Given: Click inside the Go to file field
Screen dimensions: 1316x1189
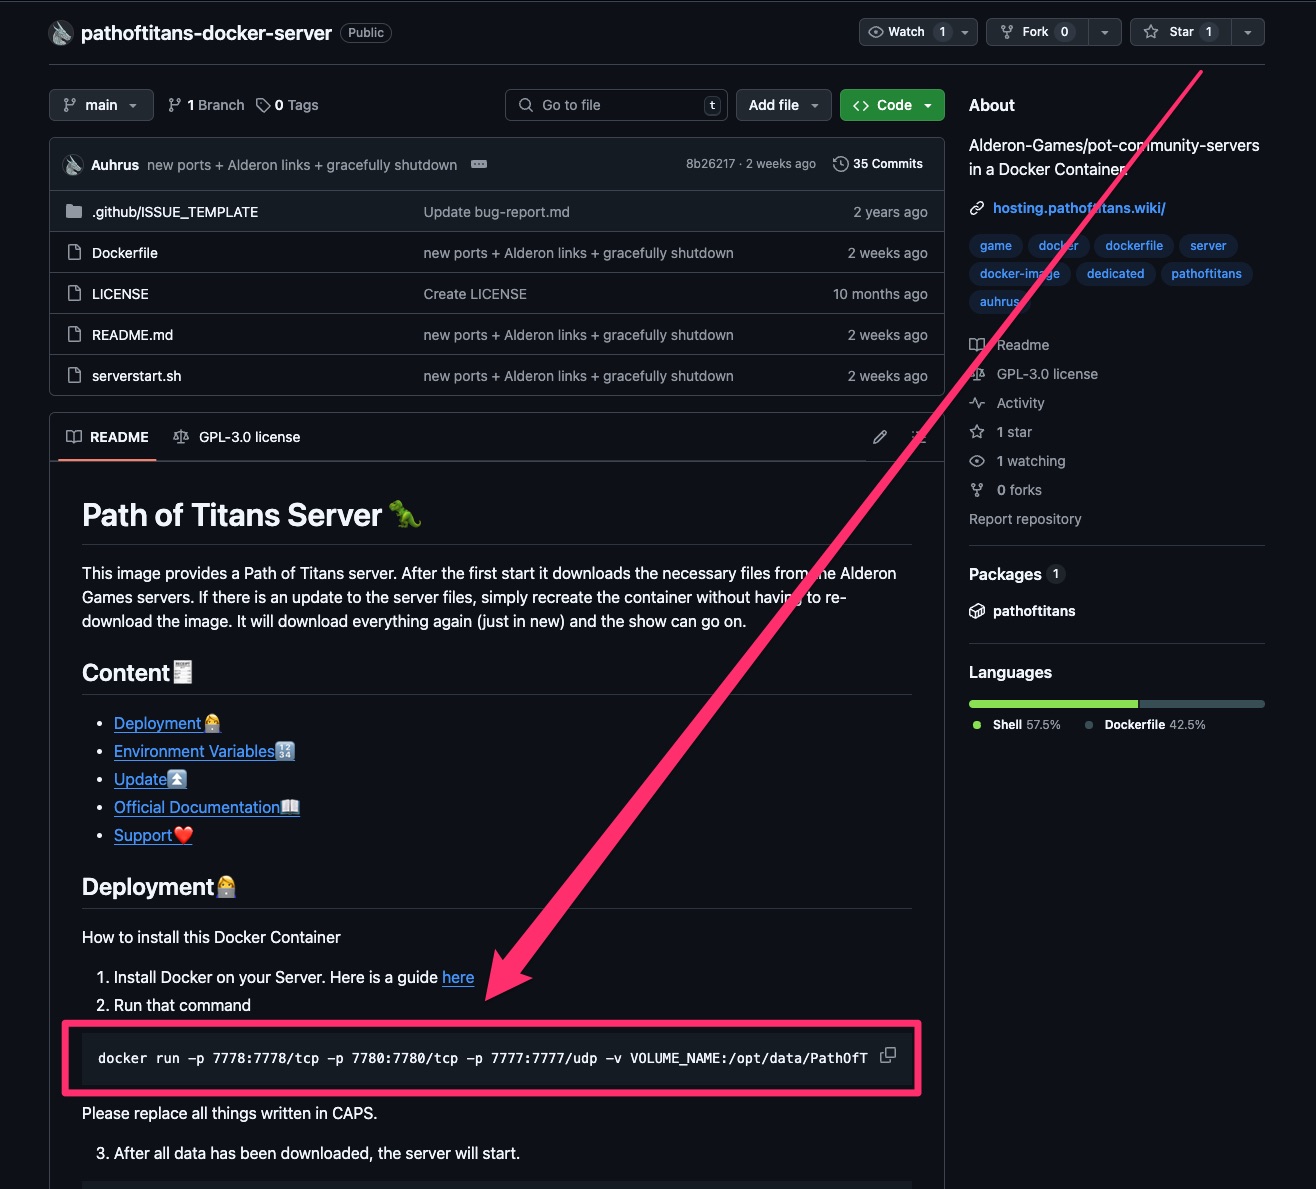Looking at the screenshot, I should [x=615, y=104].
